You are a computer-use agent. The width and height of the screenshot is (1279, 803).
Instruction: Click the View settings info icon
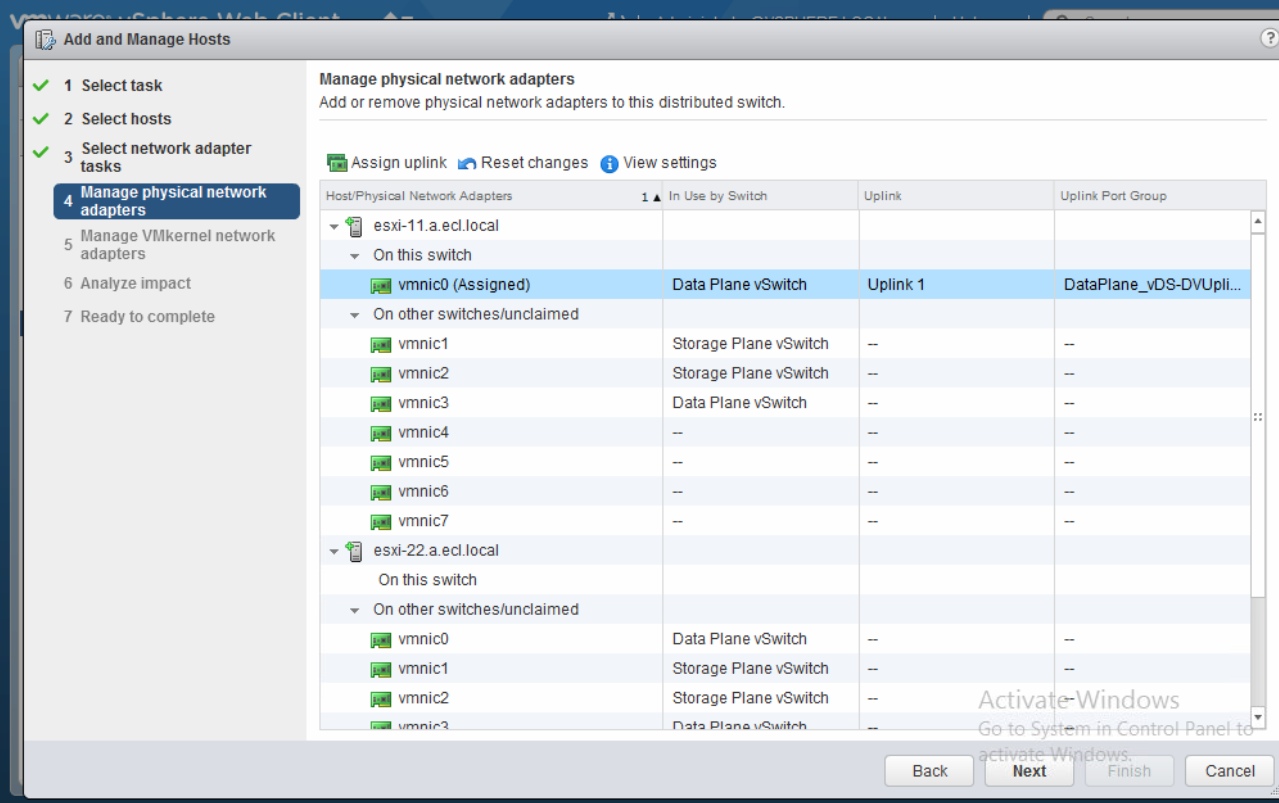pyautogui.click(x=609, y=164)
